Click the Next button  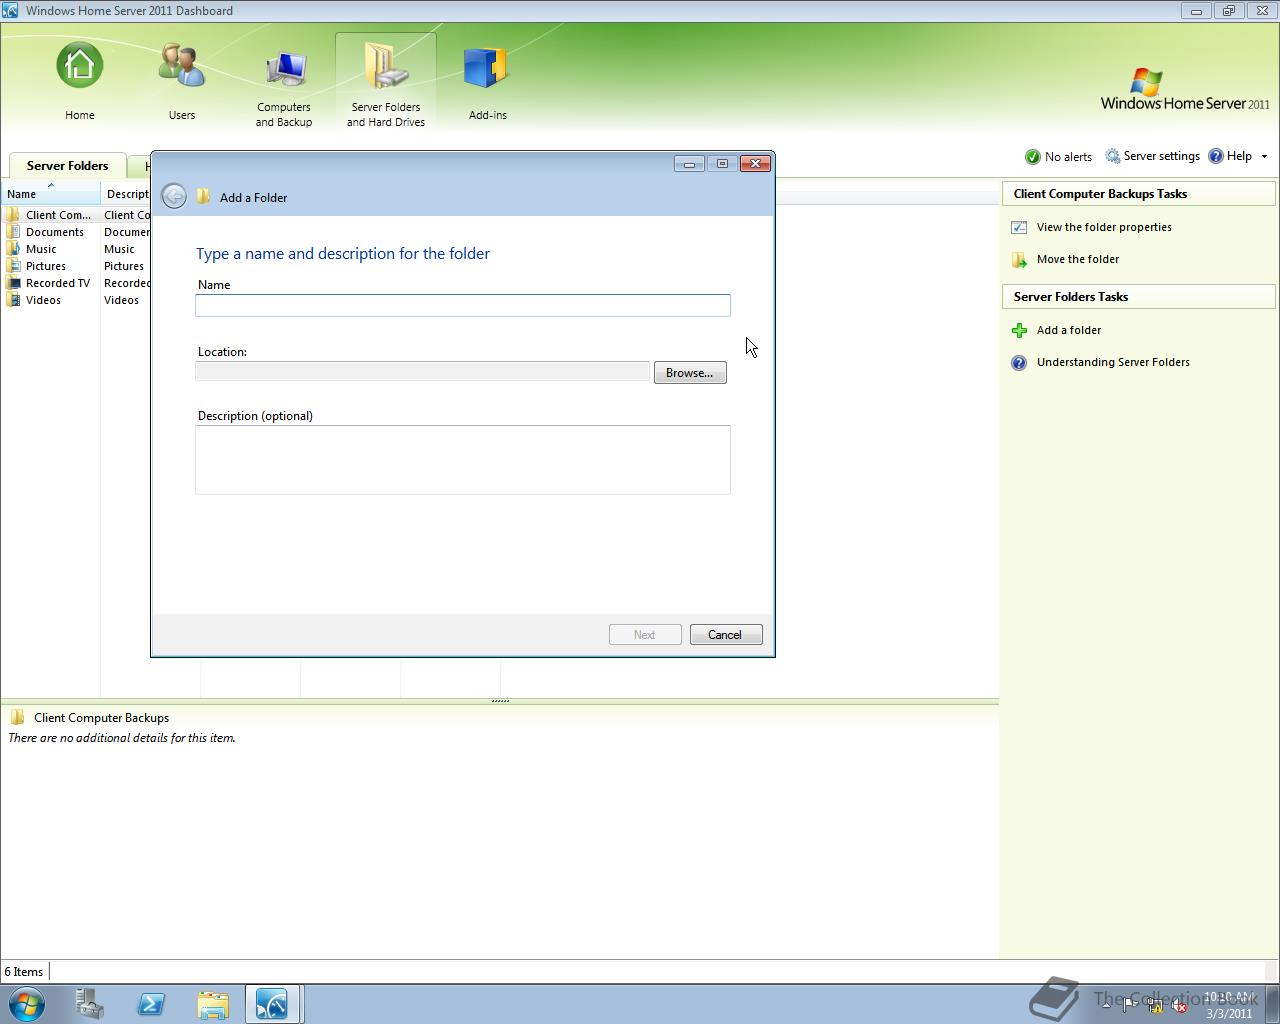click(645, 635)
